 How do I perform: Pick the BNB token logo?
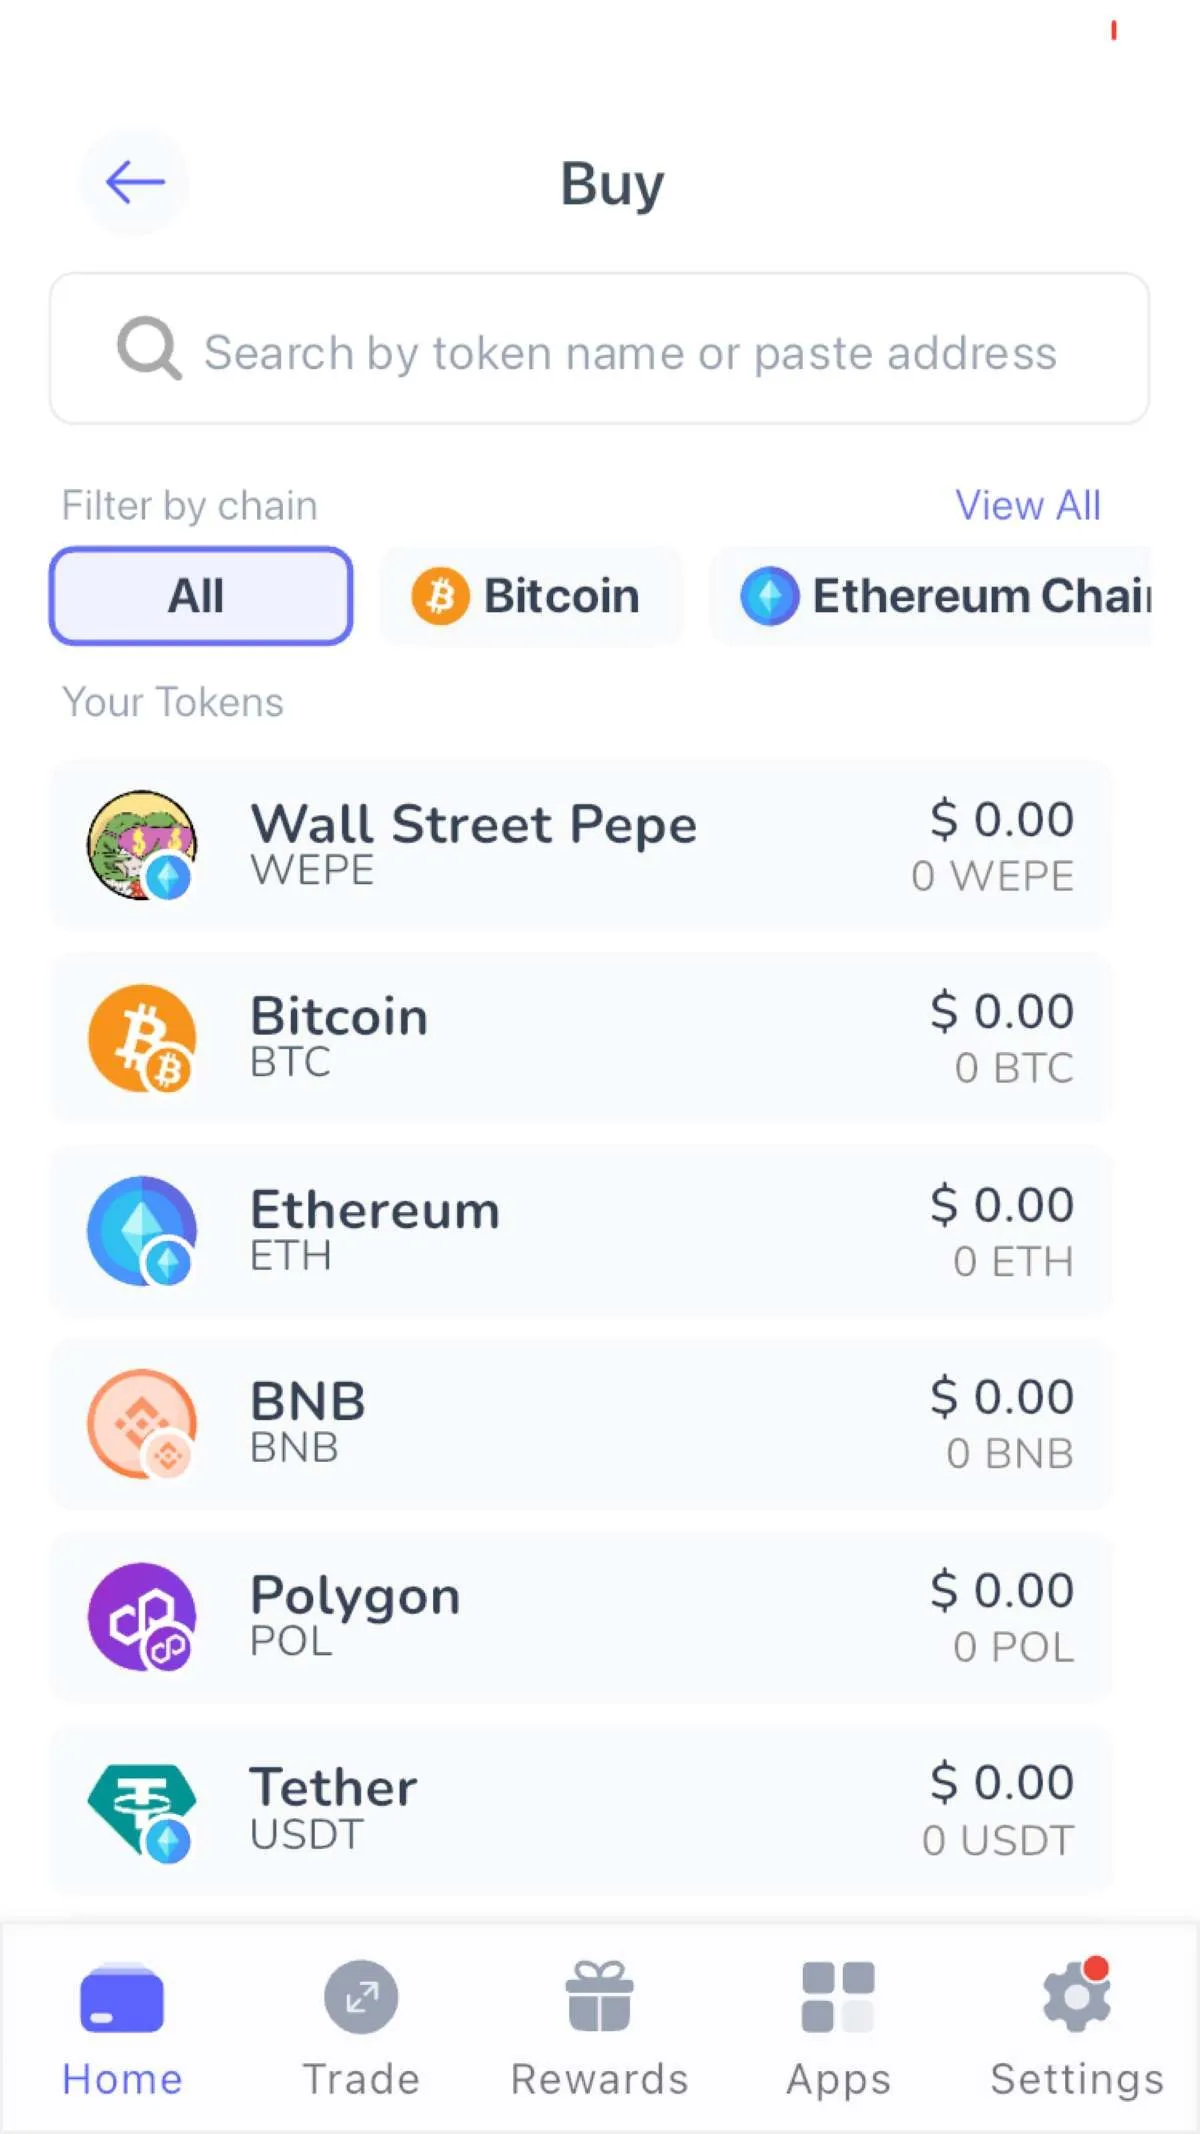[x=141, y=1424]
